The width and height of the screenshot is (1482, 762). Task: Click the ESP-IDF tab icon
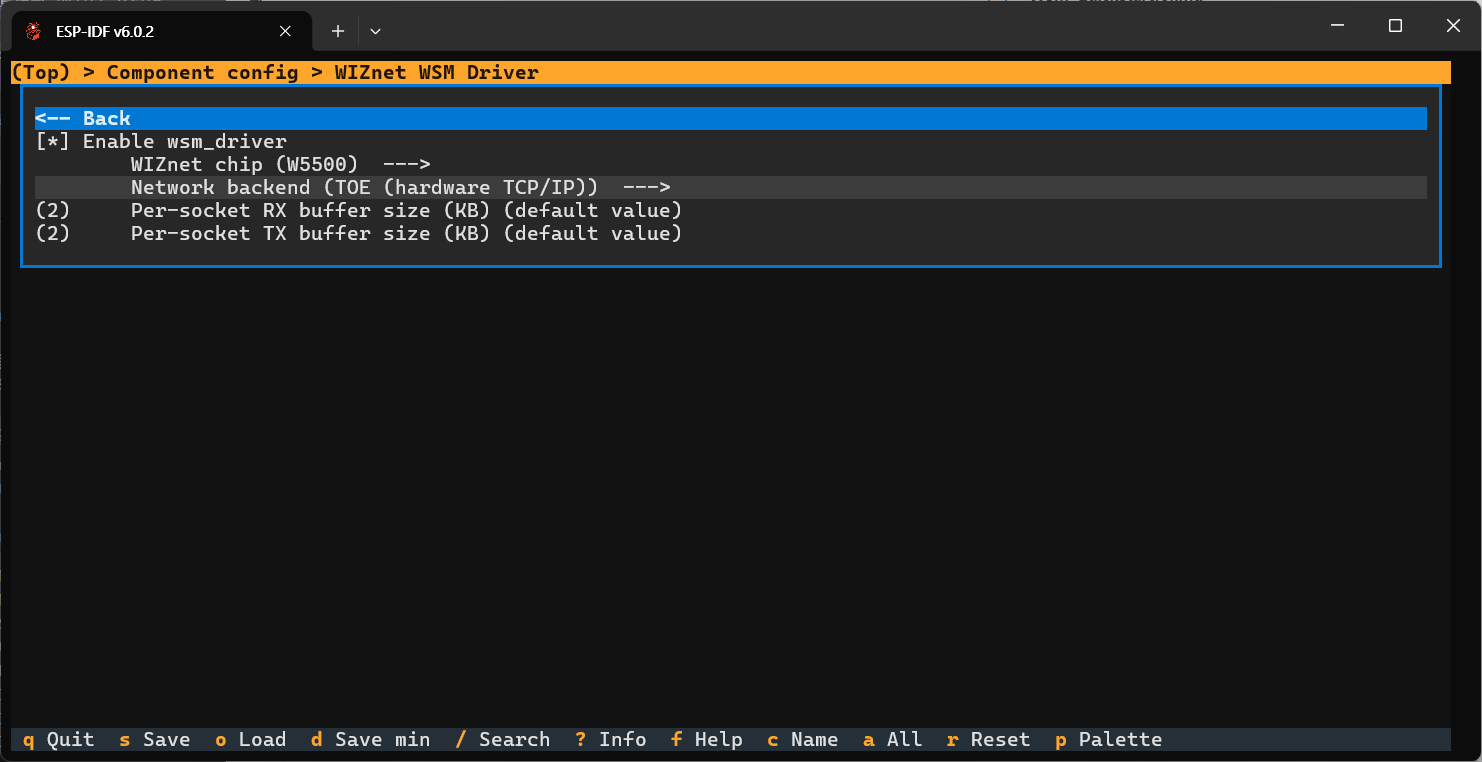point(33,31)
